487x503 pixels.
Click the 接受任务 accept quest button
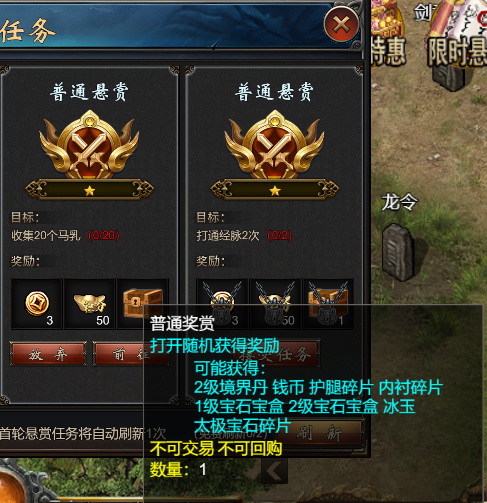[276, 354]
